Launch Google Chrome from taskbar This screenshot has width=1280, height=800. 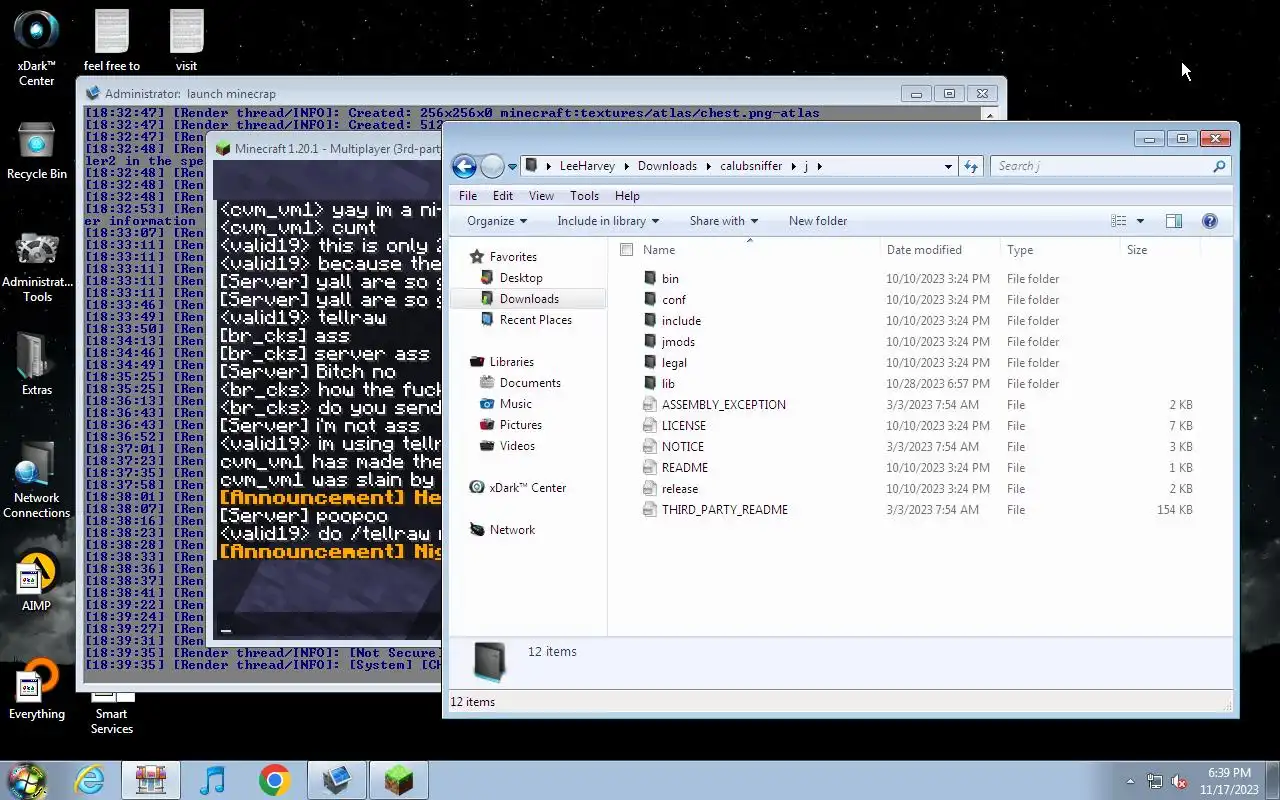click(274, 780)
